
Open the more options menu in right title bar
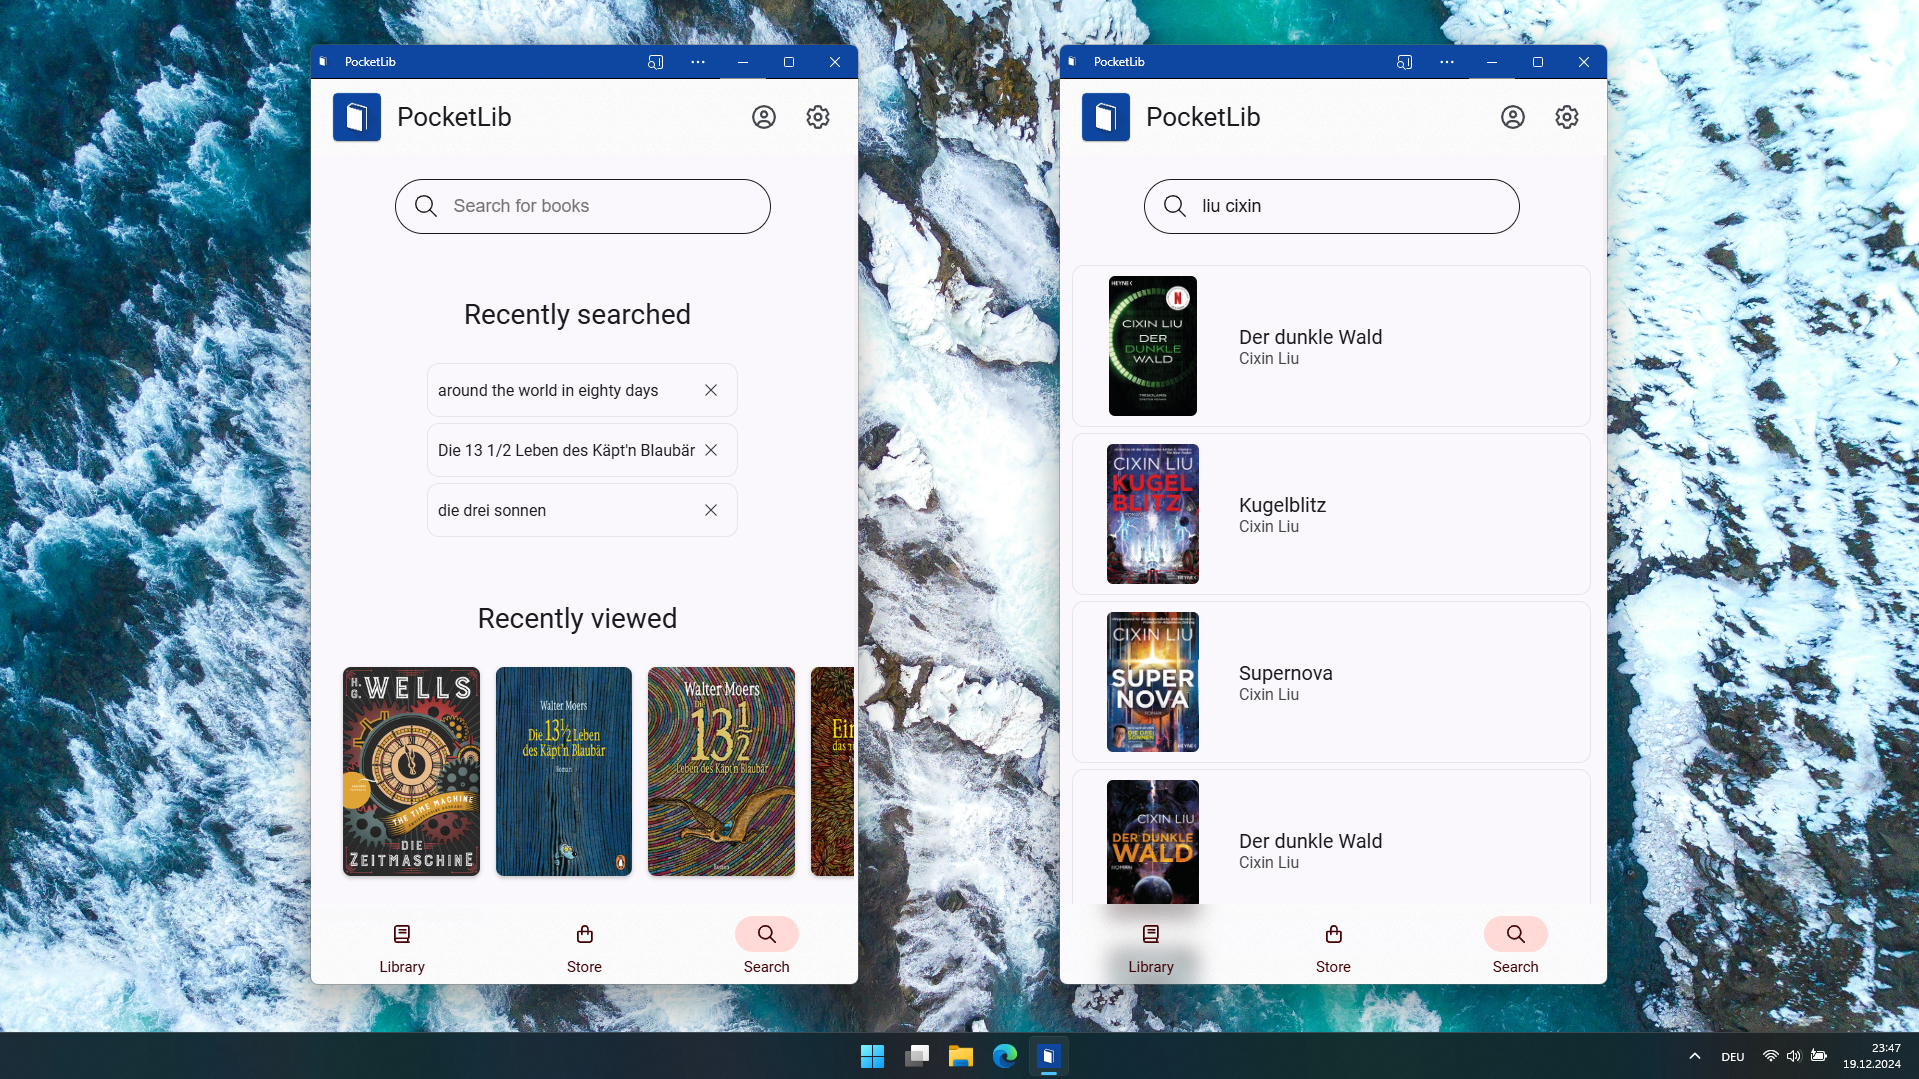pyautogui.click(x=1447, y=62)
